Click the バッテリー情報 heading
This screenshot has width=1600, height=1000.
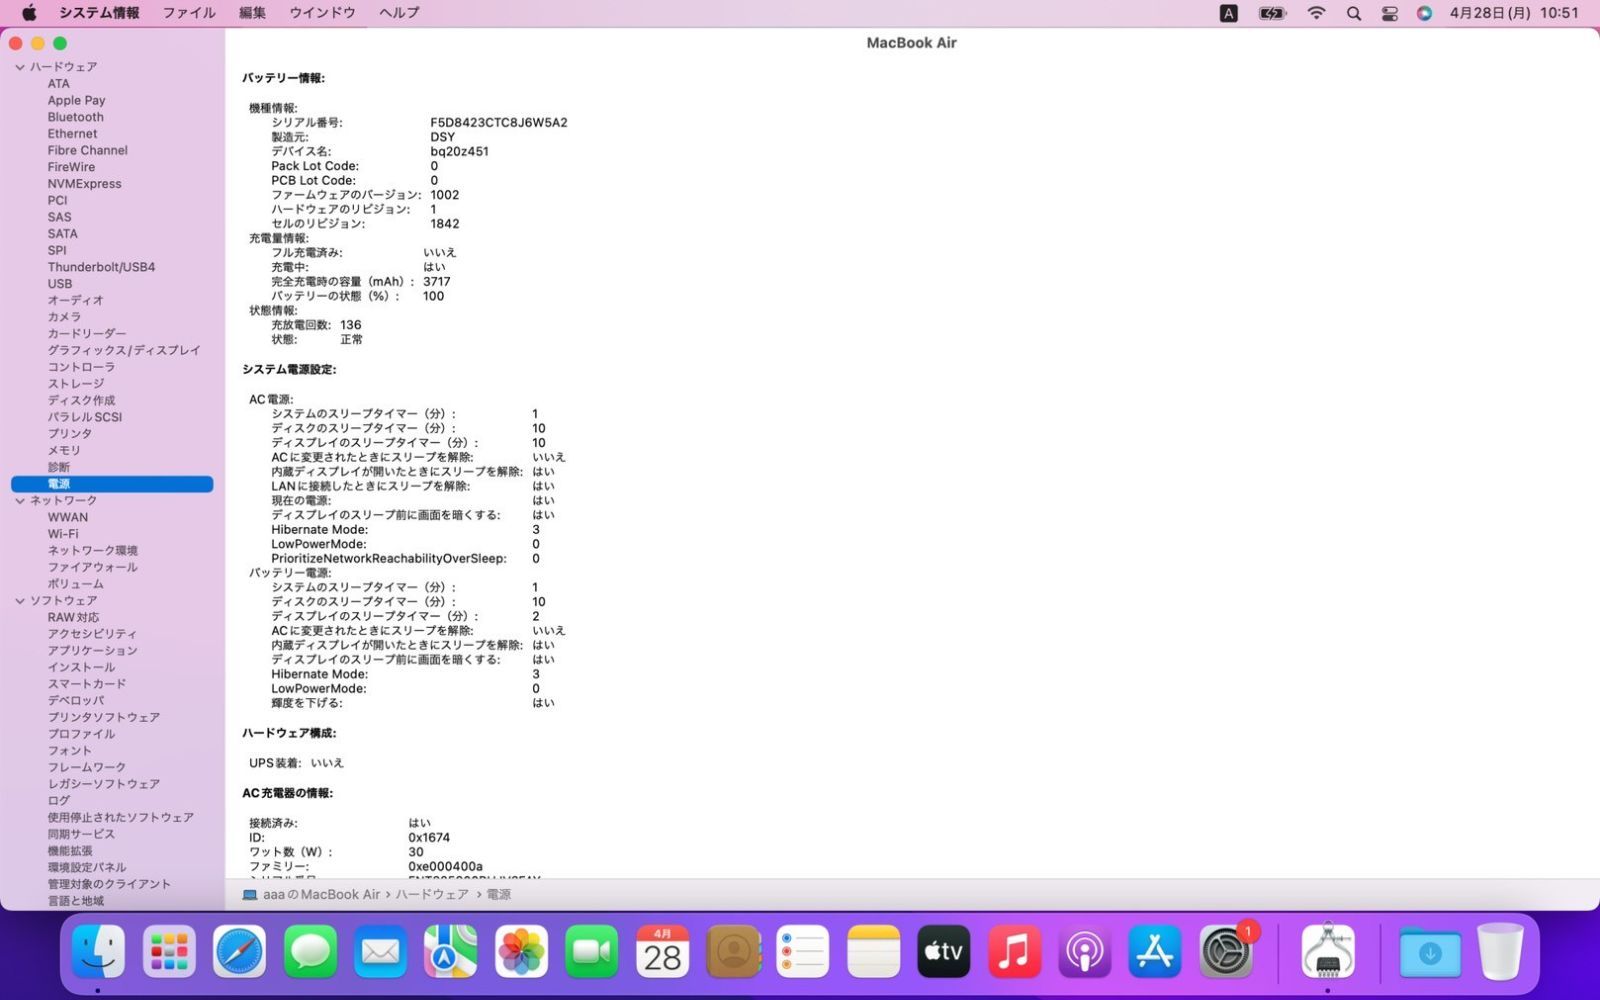[284, 78]
